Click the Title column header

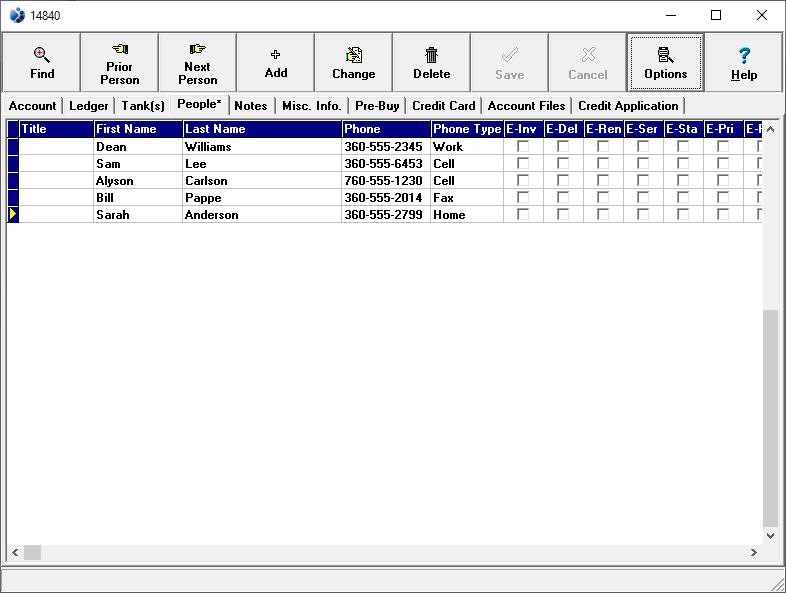coord(56,129)
